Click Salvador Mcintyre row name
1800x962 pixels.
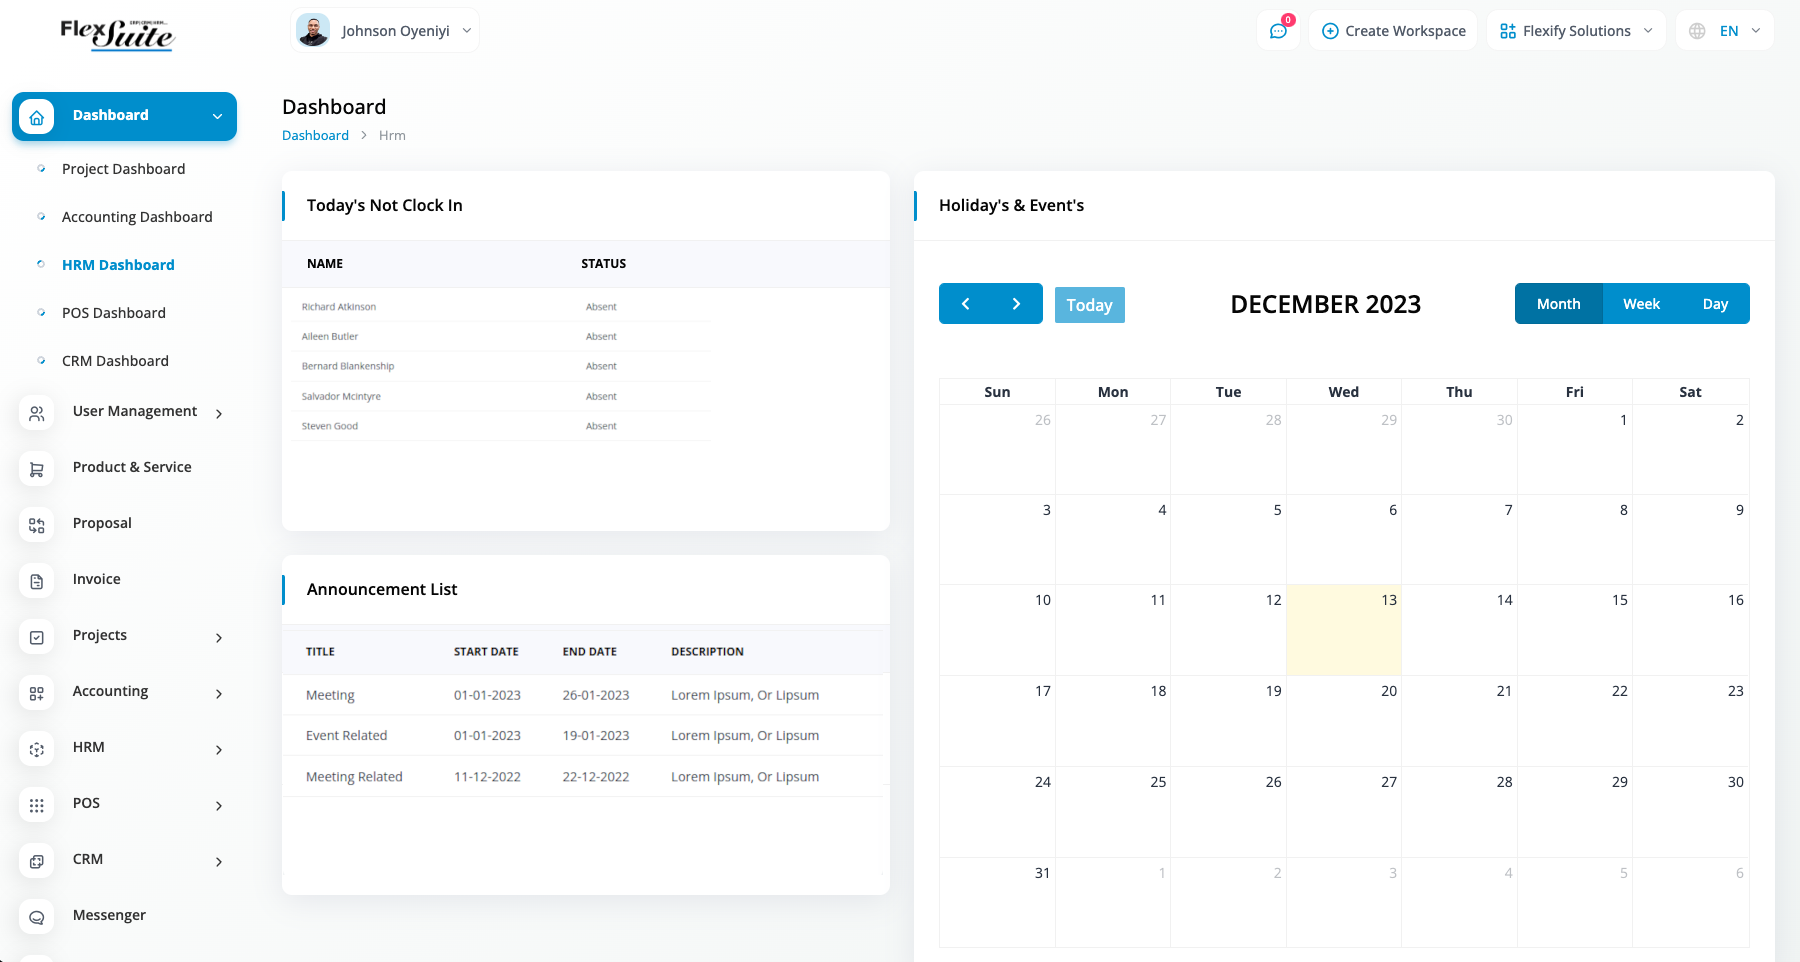click(341, 397)
